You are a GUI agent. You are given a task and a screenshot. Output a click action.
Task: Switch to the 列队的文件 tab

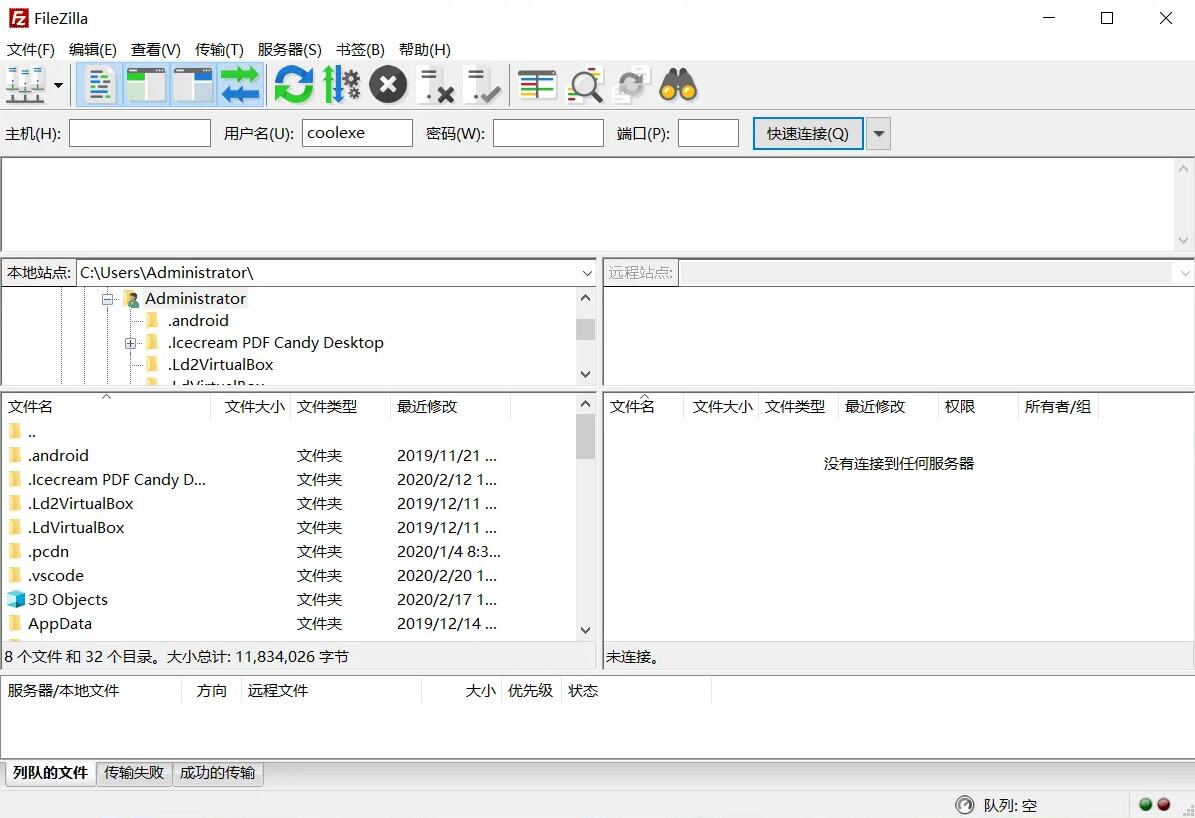[50, 773]
